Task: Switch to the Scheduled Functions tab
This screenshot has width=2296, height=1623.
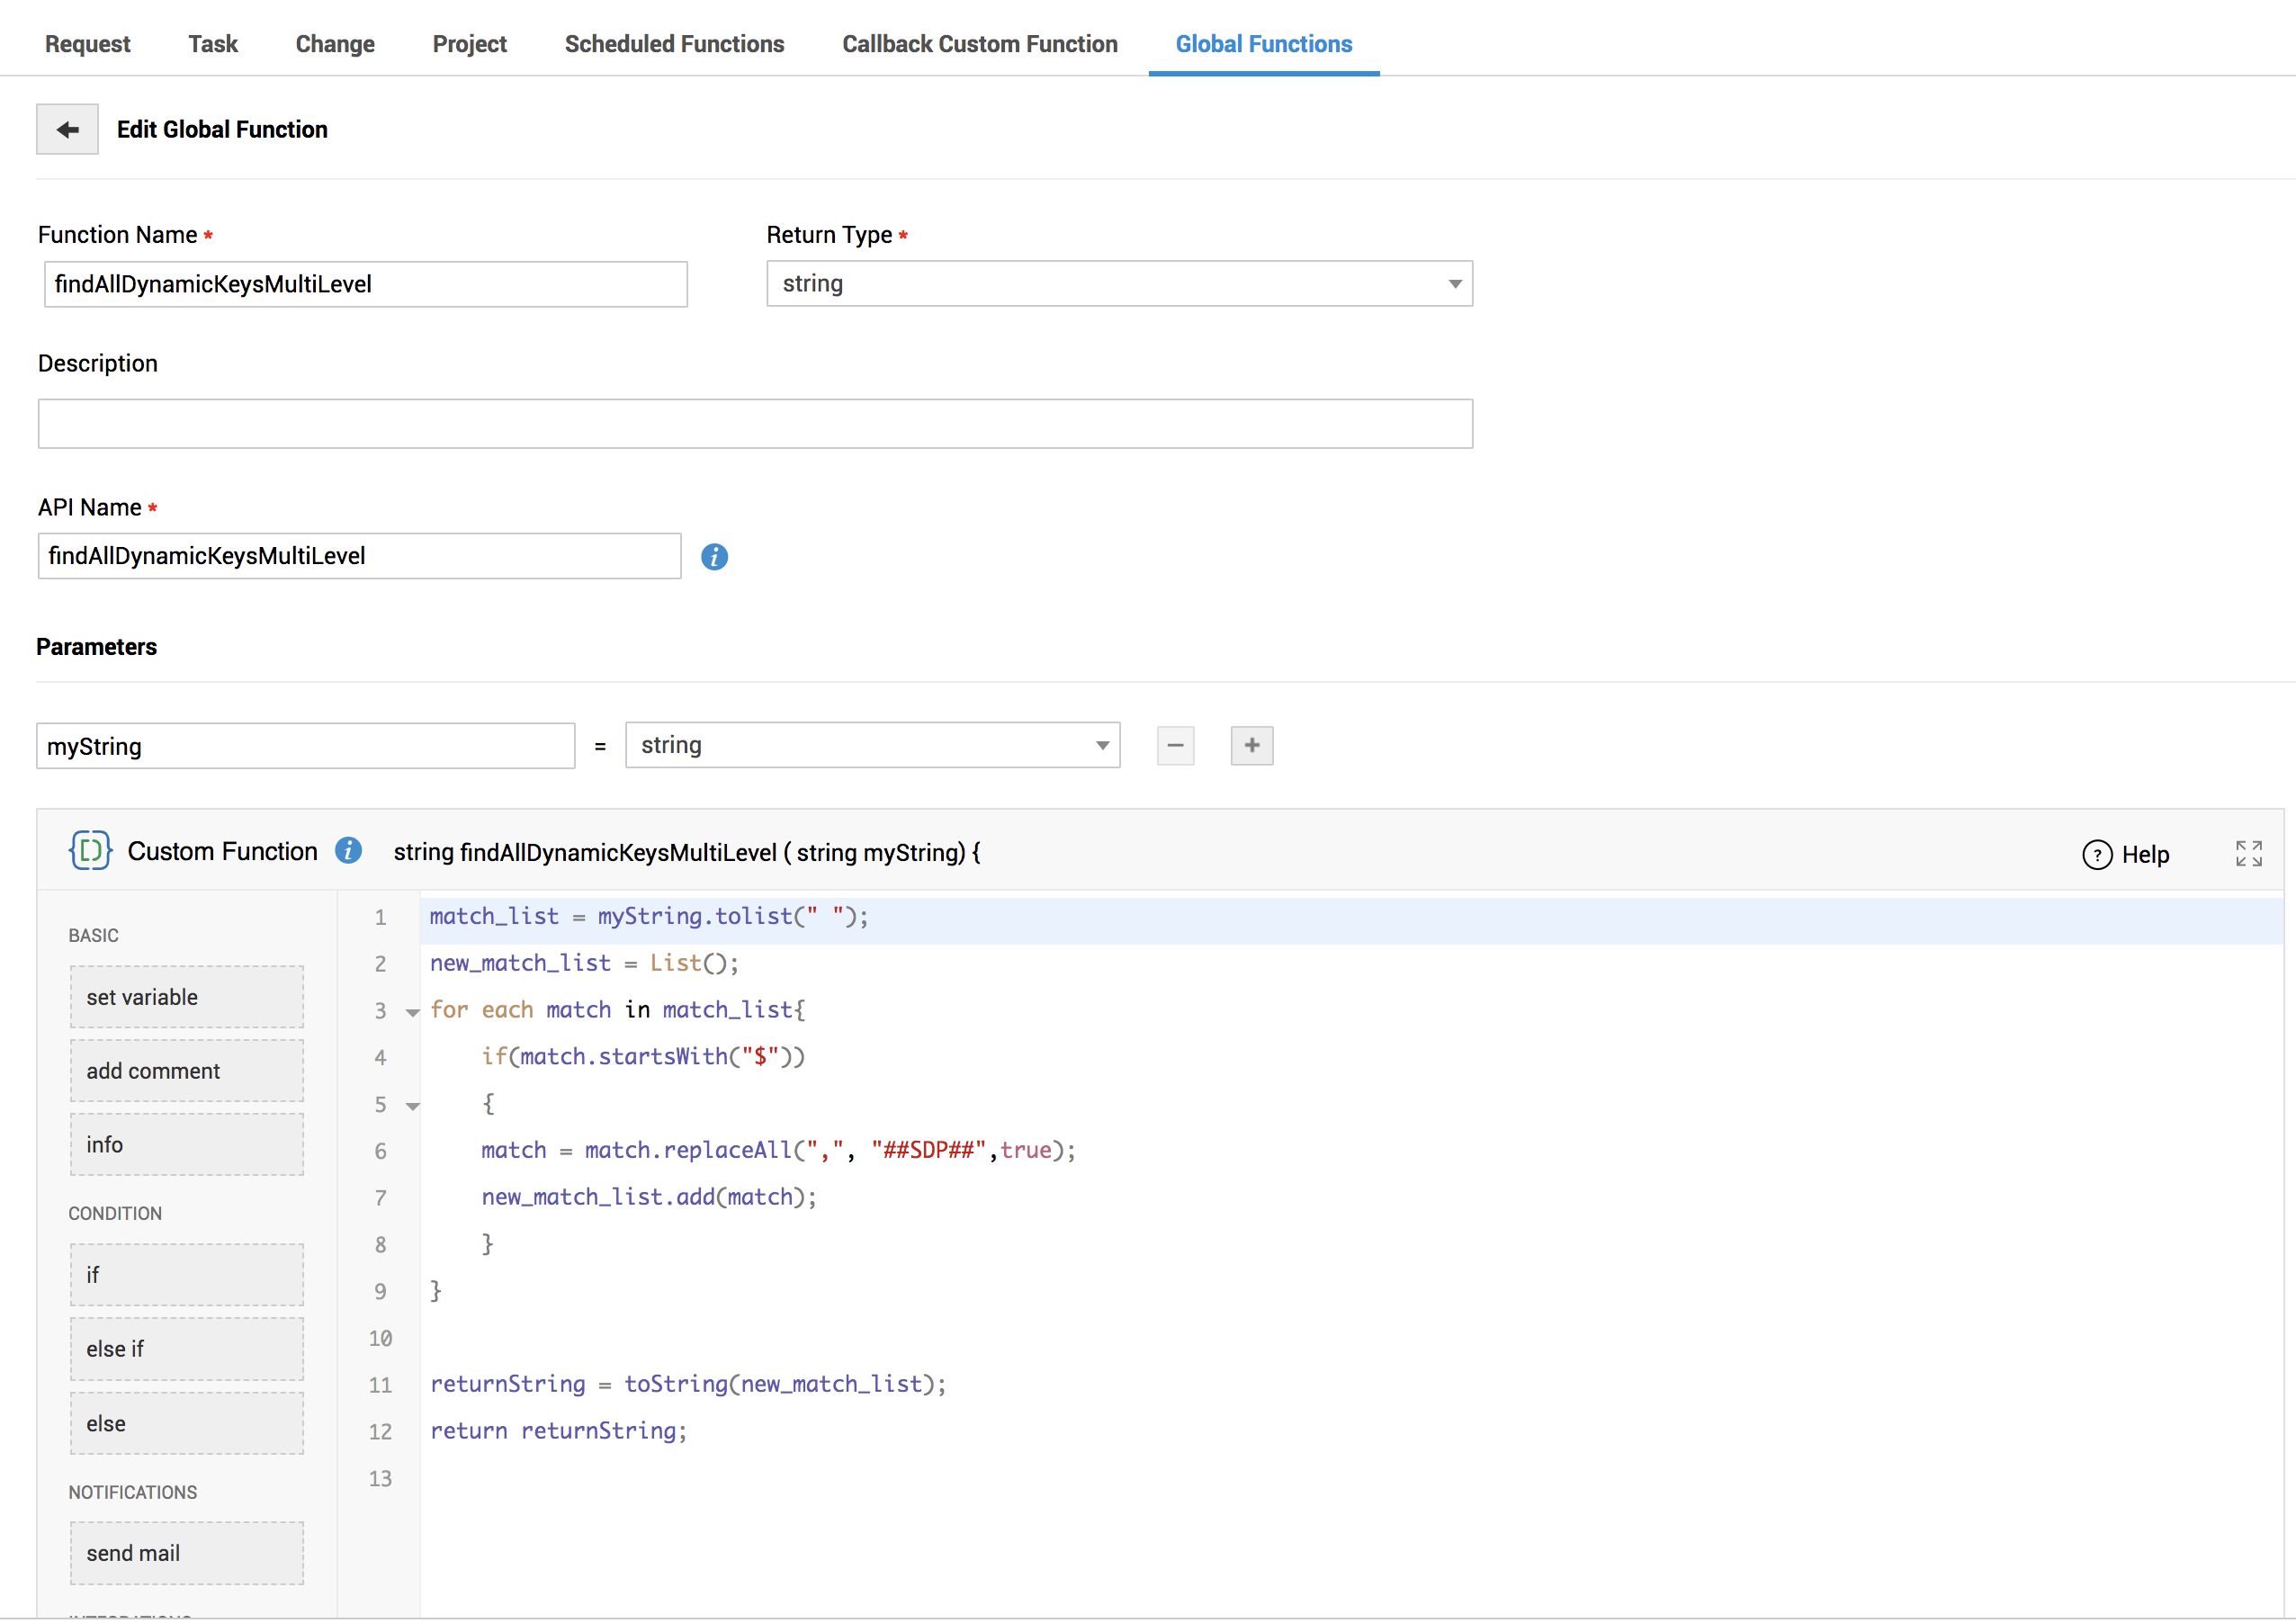Action: pos(674,44)
